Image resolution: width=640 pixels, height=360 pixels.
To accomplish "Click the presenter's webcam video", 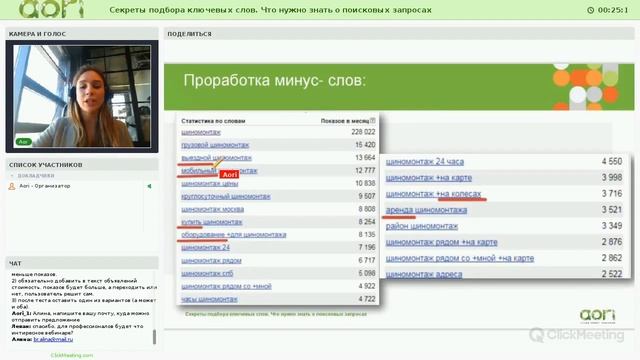I will 82,96.
